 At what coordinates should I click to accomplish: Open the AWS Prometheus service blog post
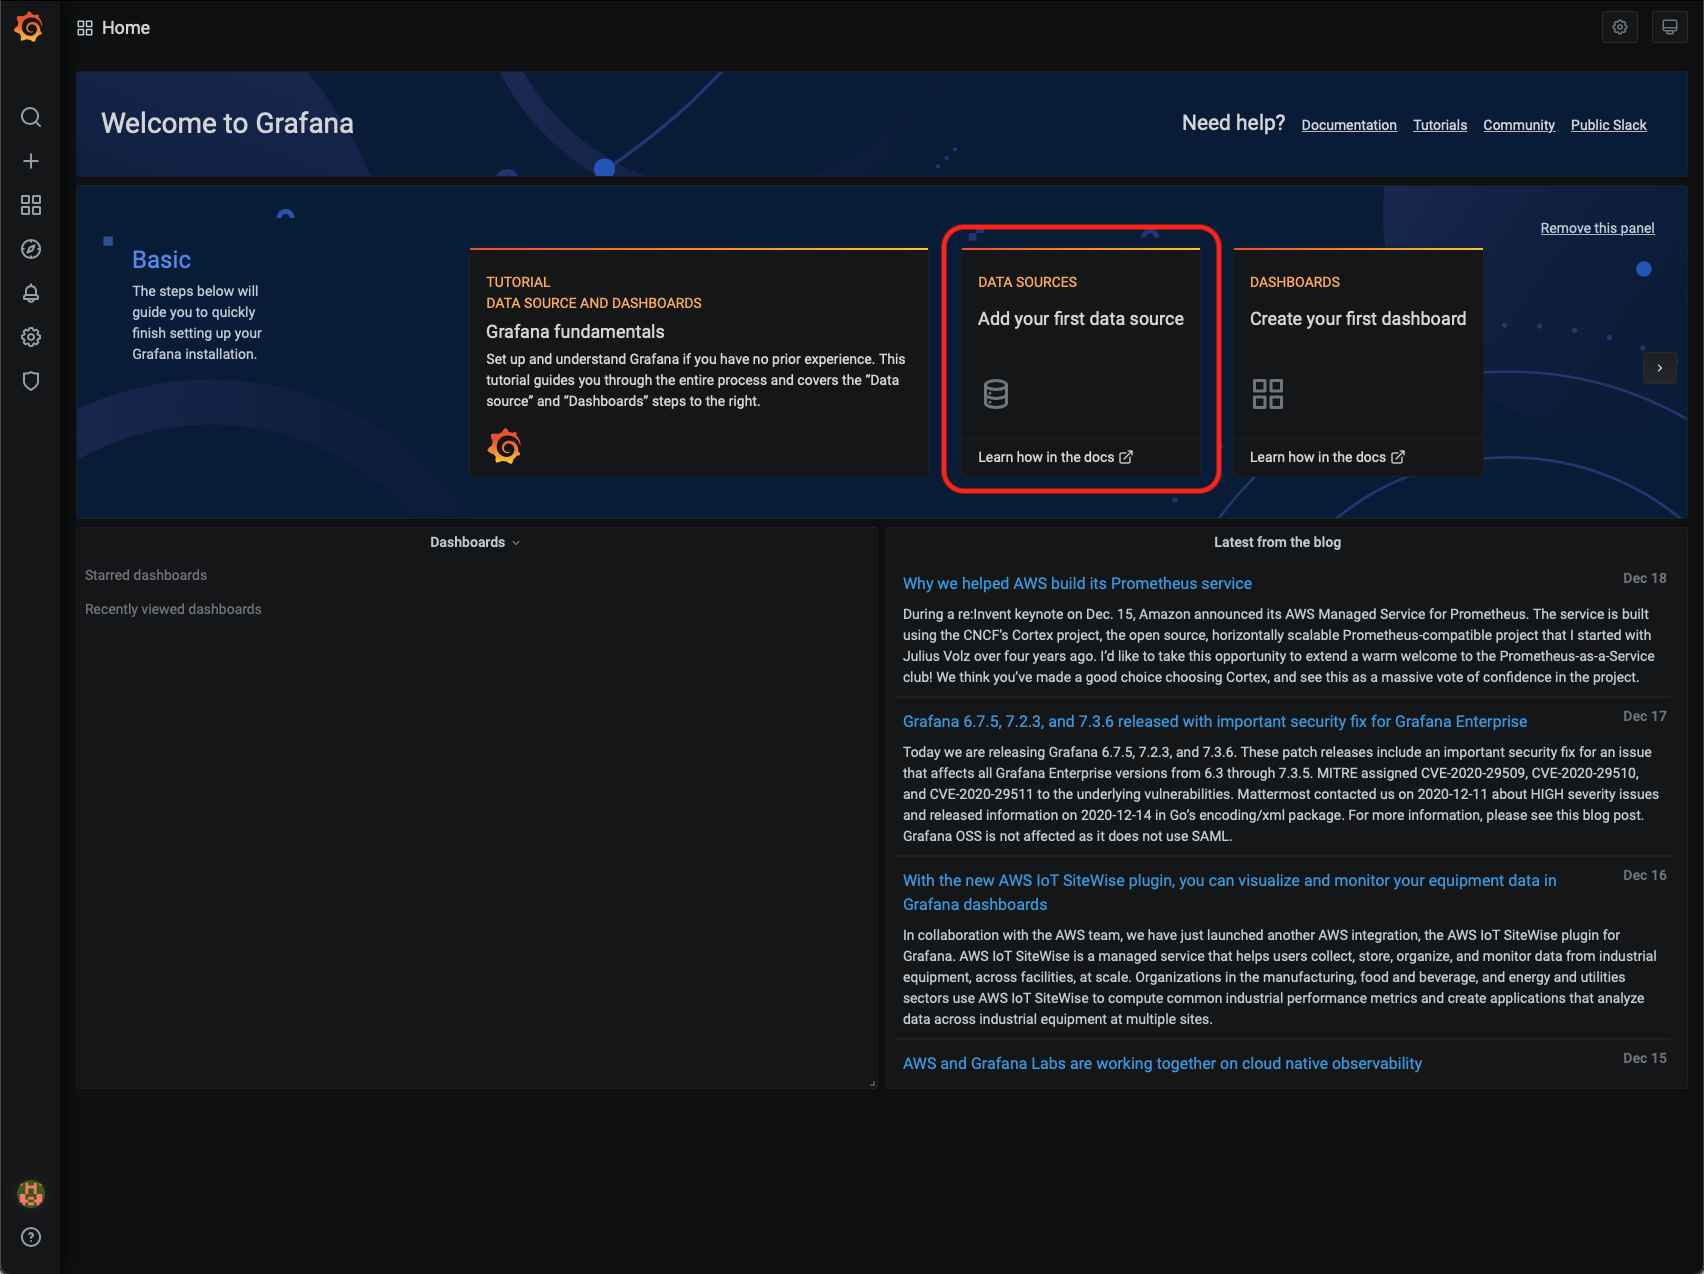(1077, 583)
